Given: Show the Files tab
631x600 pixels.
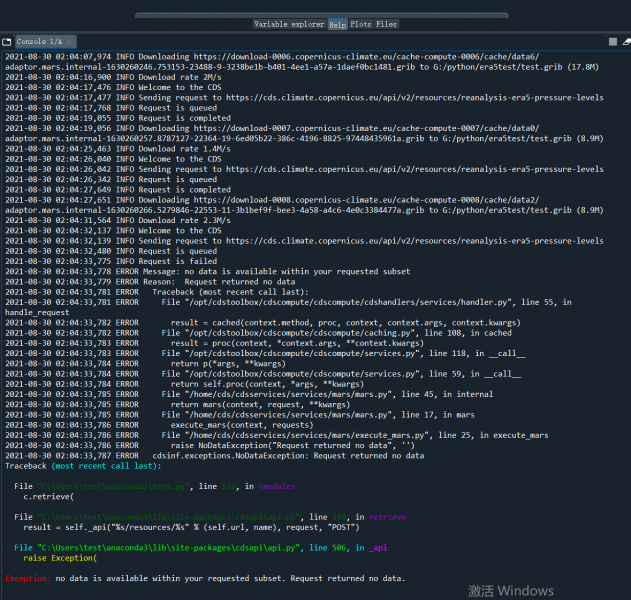Looking at the screenshot, I should [386, 23].
